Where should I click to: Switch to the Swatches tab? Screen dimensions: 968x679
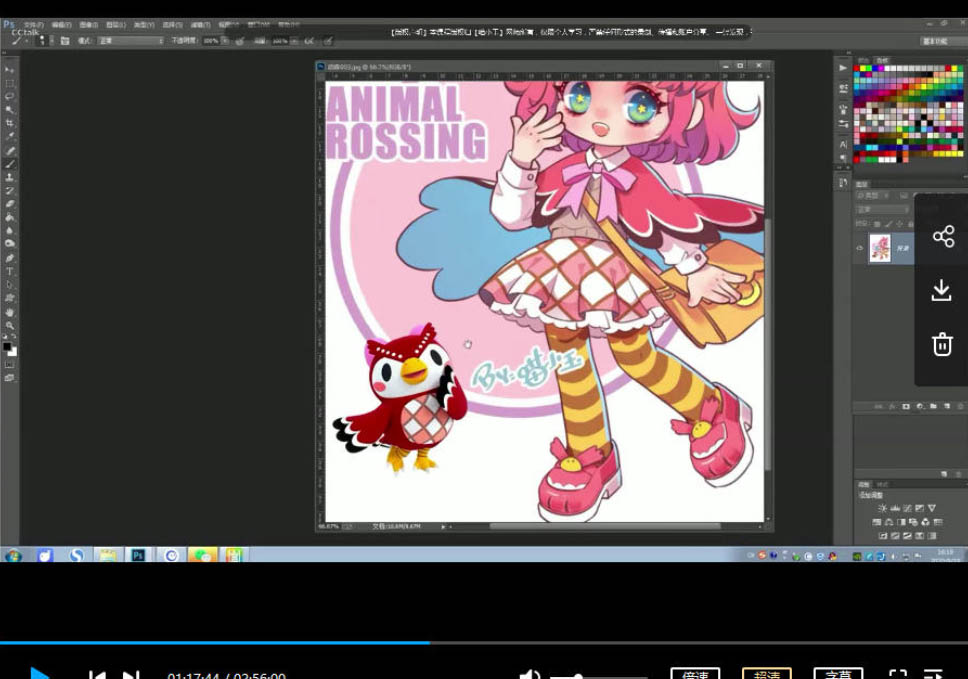[x=883, y=60]
